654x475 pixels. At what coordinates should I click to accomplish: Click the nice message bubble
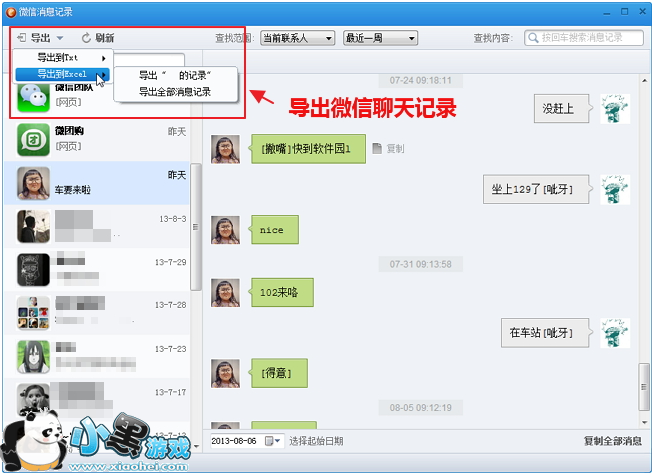tap(274, 230)
